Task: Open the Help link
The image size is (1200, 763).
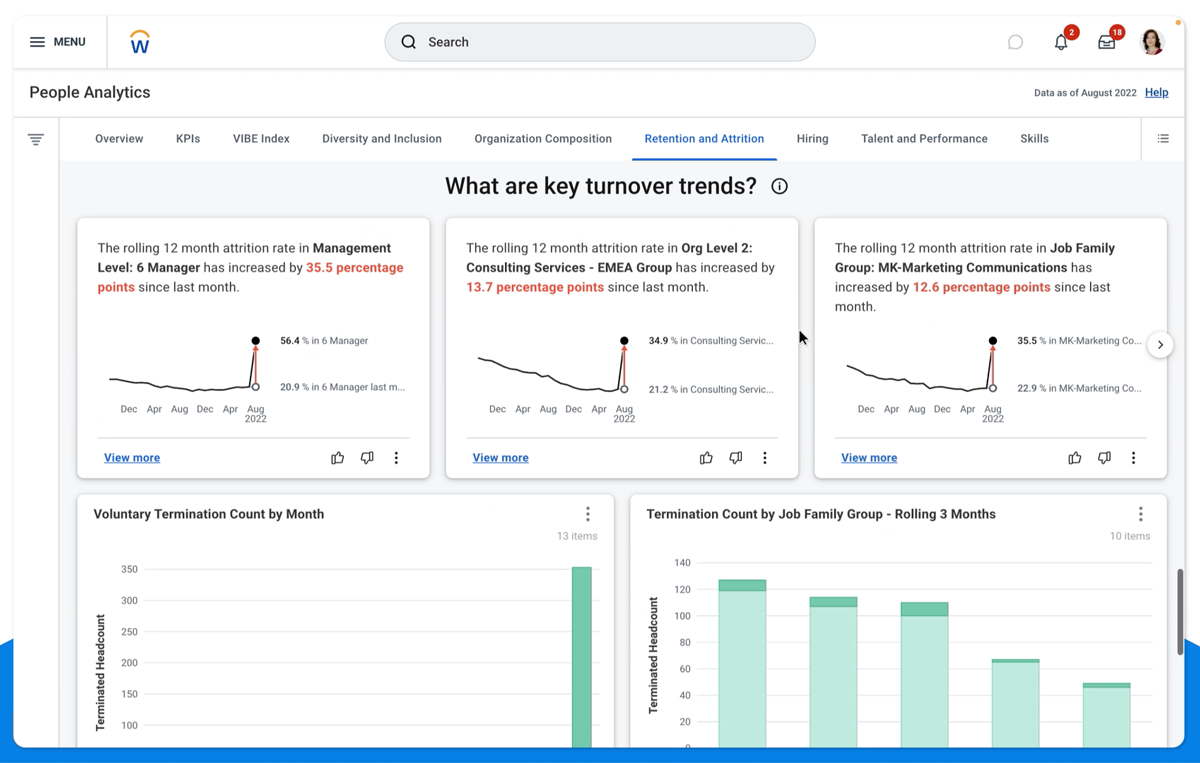Action: tap(1156, 92)
